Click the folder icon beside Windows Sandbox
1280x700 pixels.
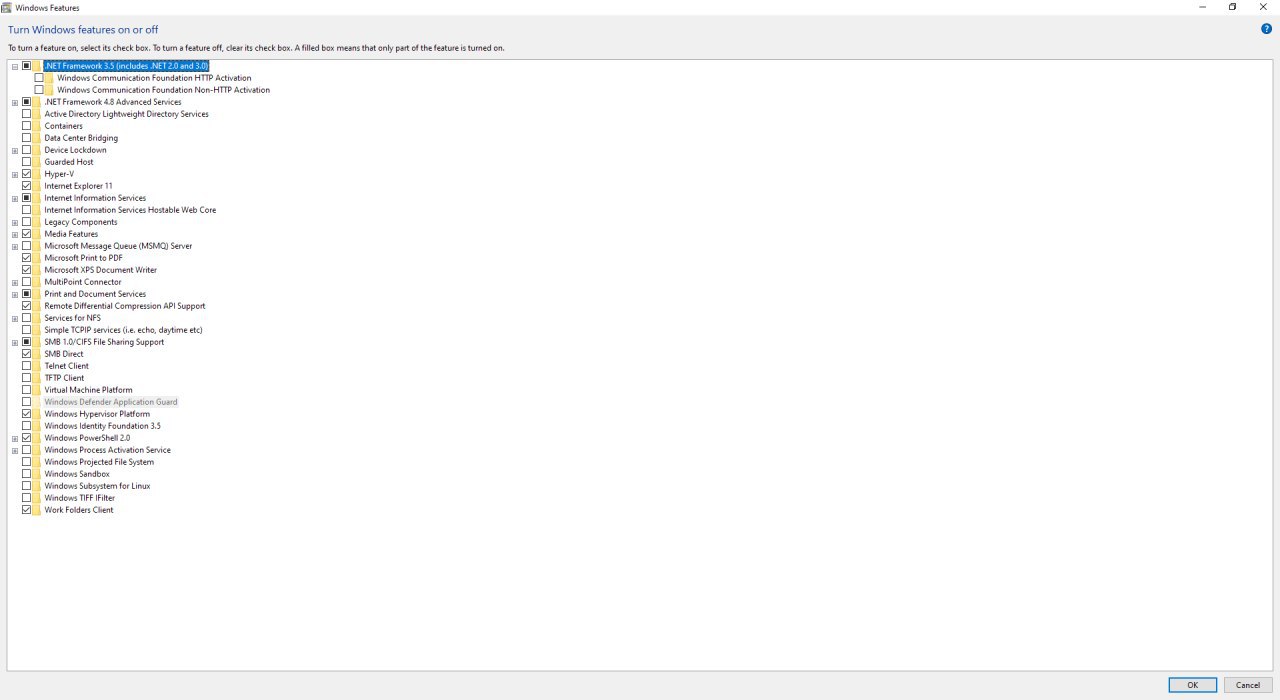click(x=38, y=474)
